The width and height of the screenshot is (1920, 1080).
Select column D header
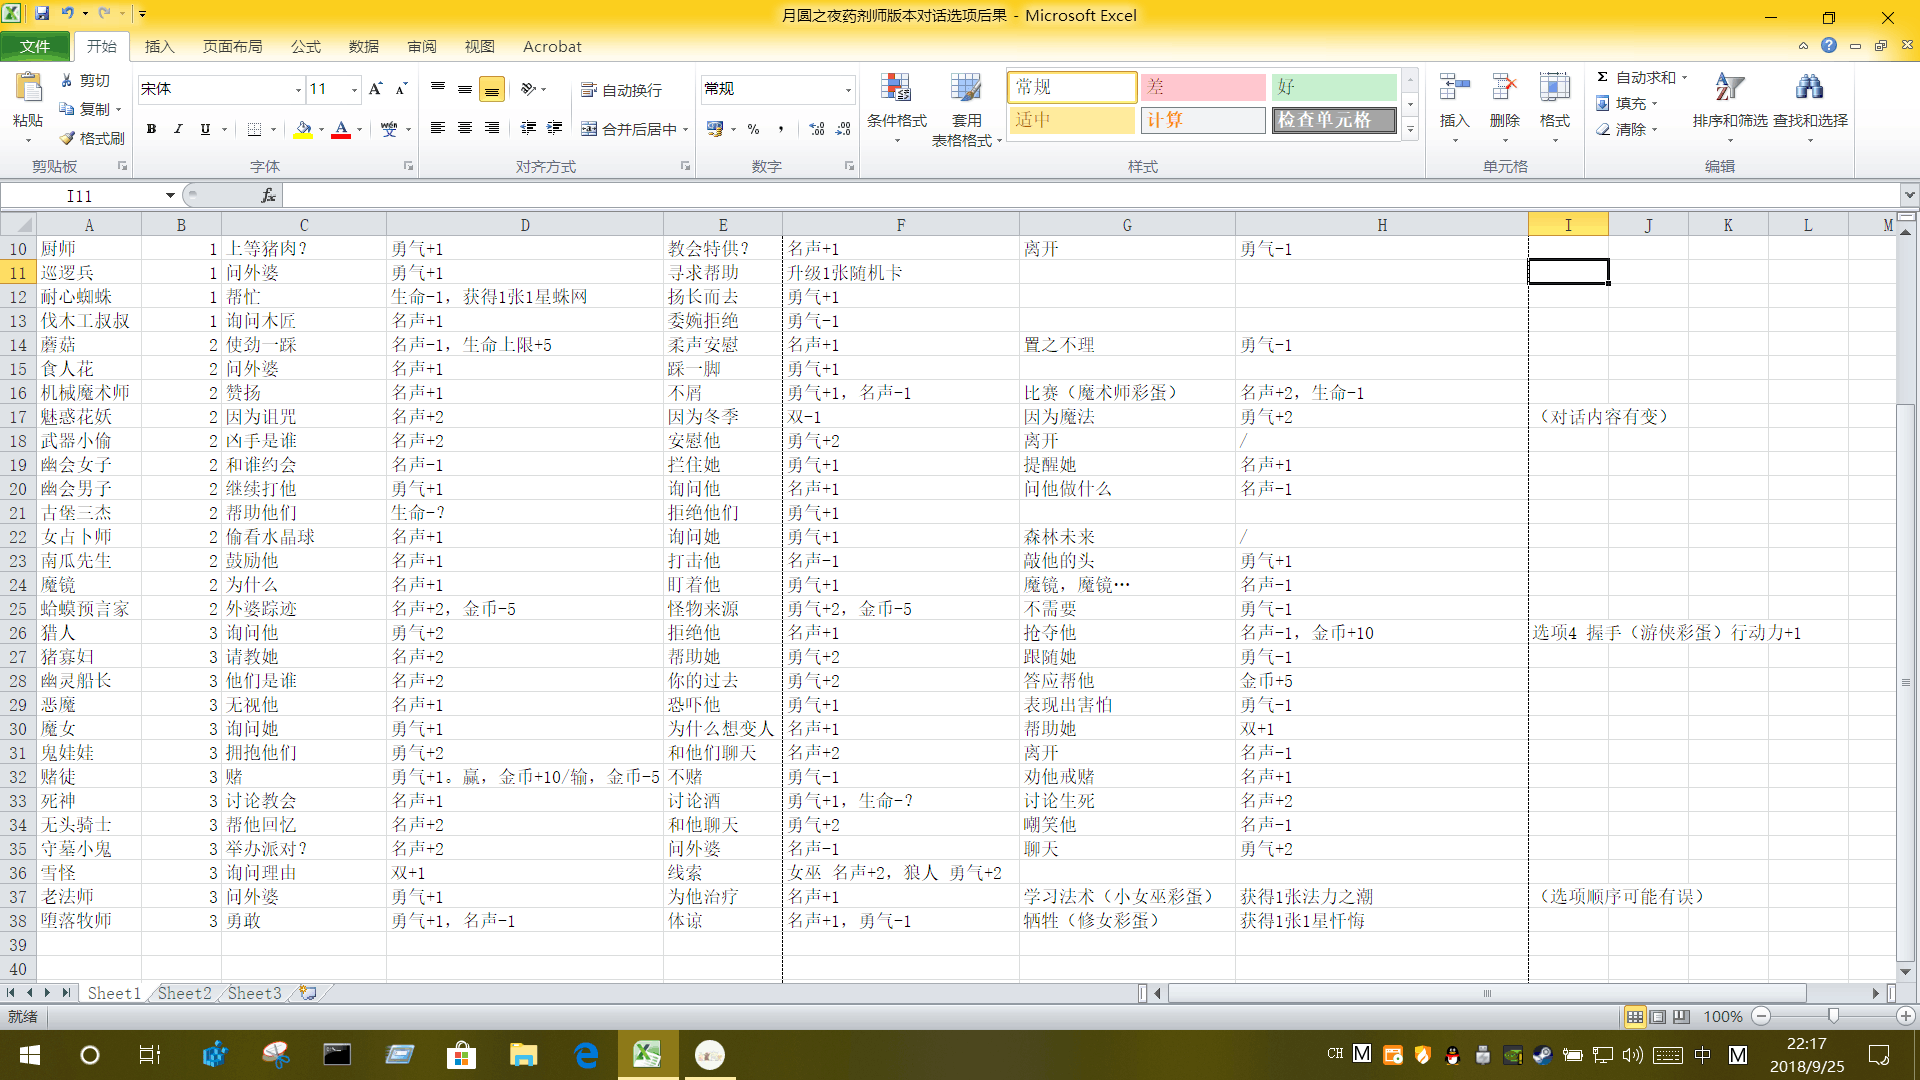[525, 225]
